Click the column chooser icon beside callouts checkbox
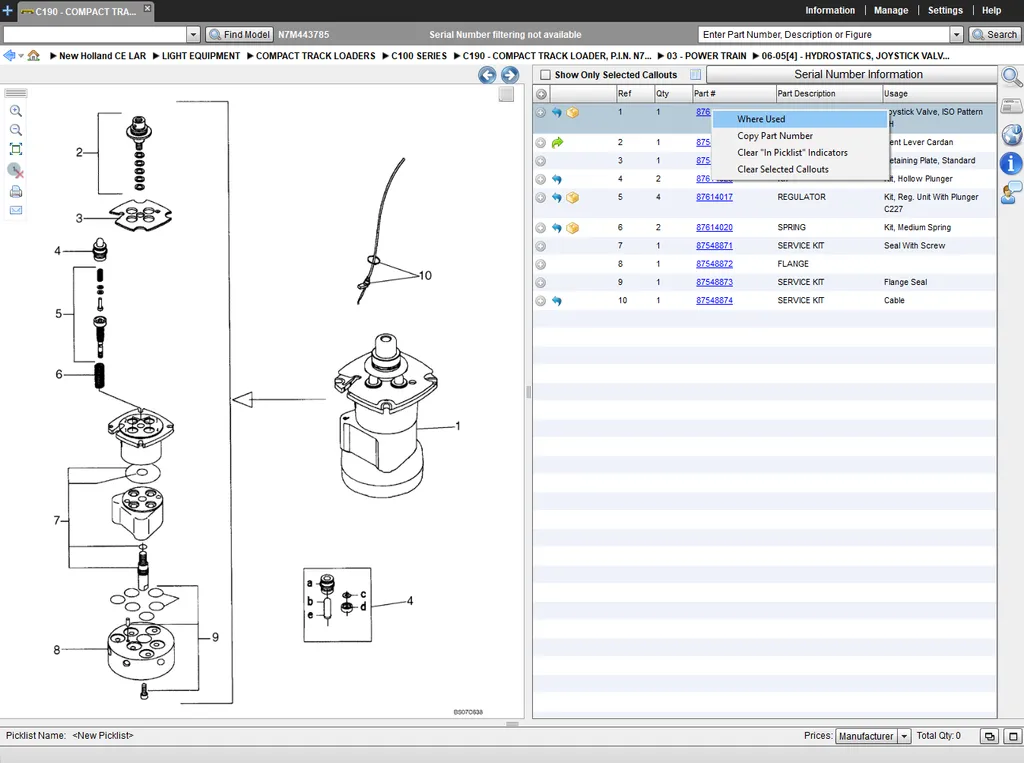This screenshot has width=1024, height=763. (x=696, y=74)
